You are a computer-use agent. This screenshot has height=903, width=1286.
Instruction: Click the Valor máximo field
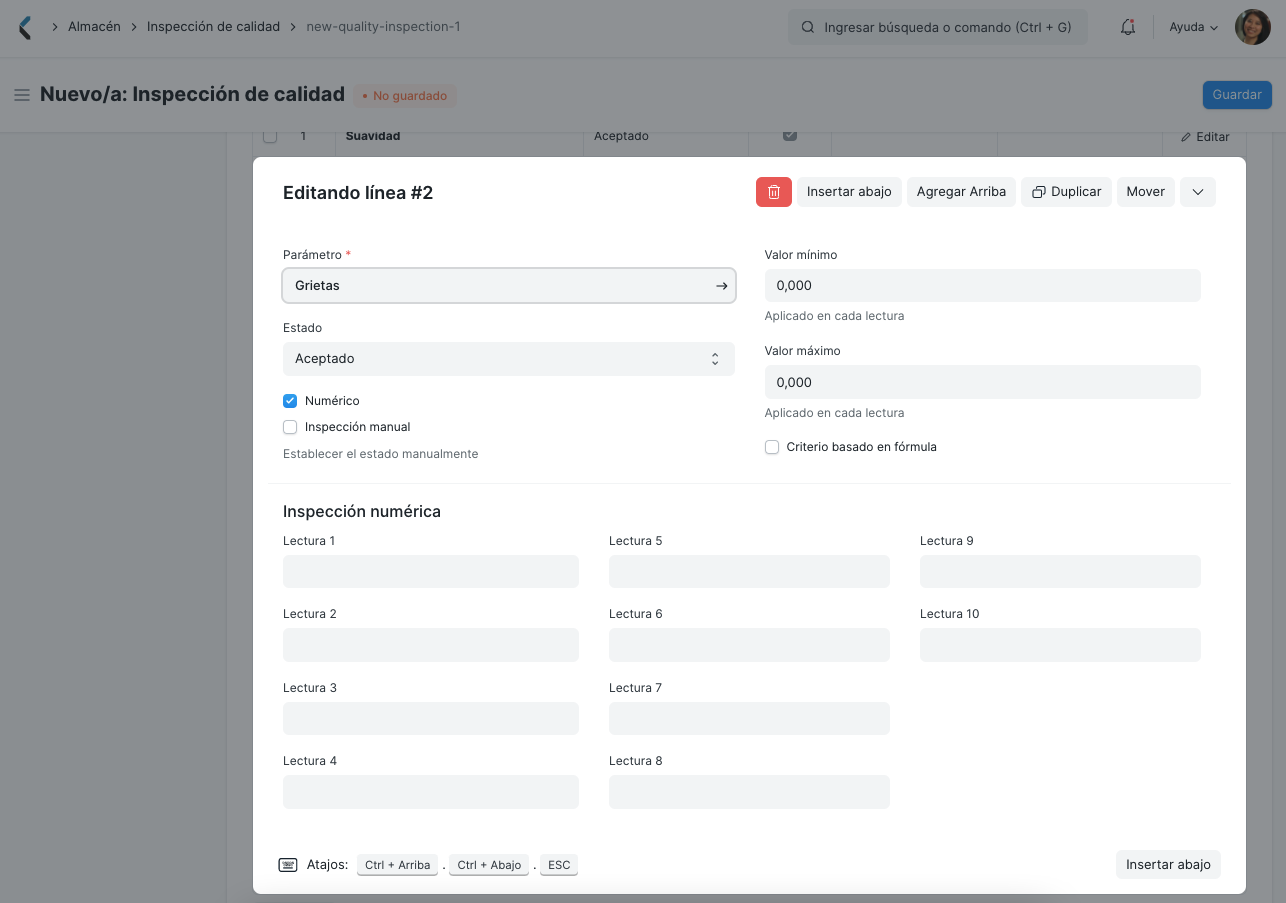(x=982, y=382)
